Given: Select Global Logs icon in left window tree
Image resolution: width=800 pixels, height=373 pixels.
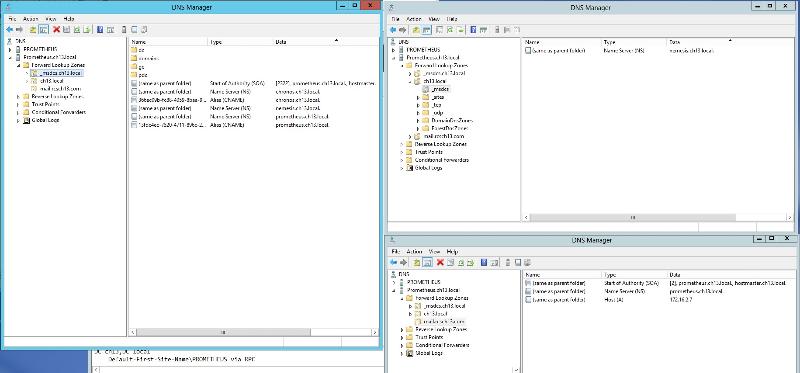Looking at the screenshot, I should (26, 120).
